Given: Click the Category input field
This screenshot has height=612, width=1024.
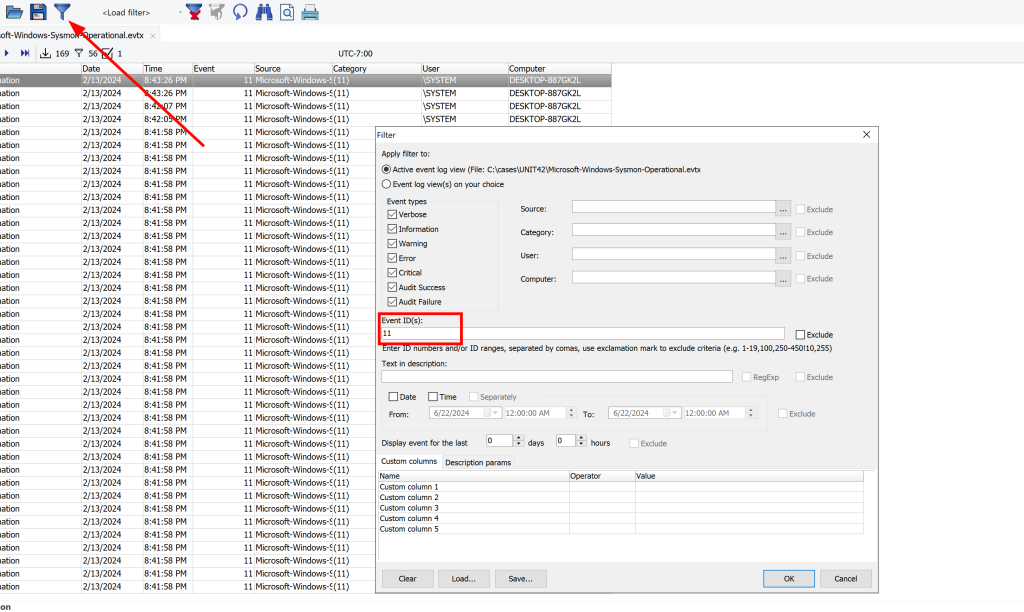Looking at the screenshot, I should [x=673, y=230].
